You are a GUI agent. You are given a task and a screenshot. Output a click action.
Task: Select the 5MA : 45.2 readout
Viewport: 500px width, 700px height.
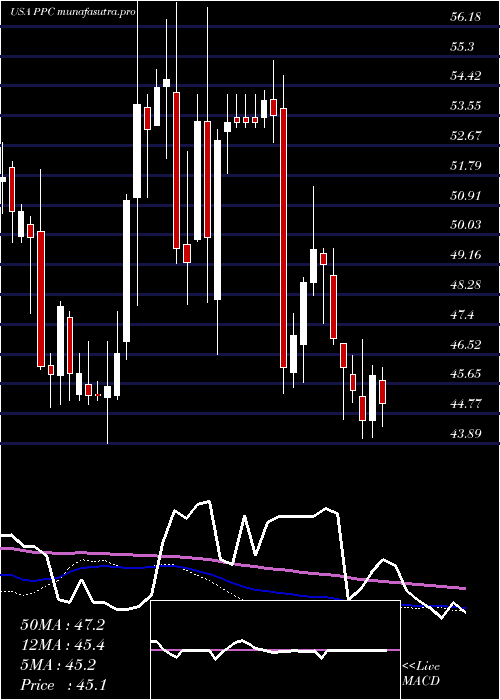tap(58, 665)
